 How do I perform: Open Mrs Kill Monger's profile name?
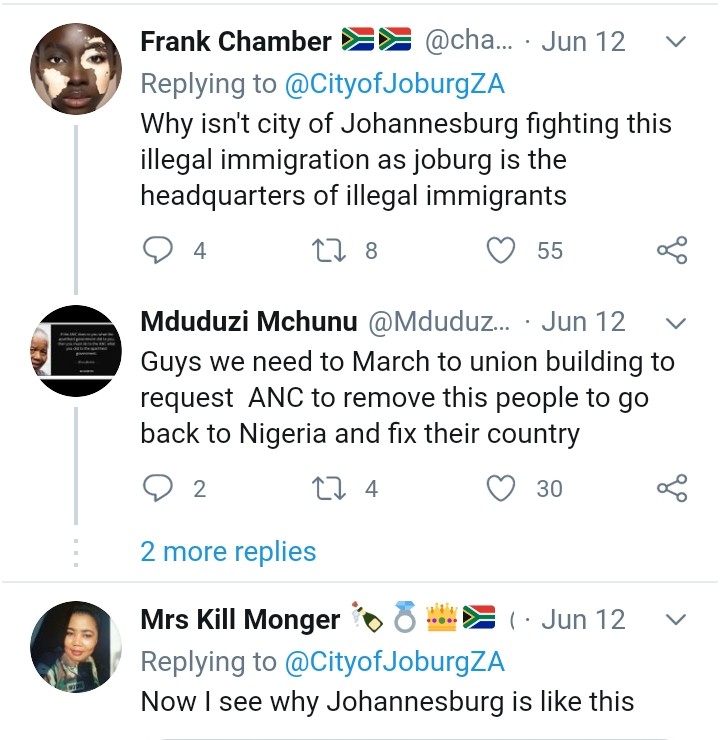(240, 620)
